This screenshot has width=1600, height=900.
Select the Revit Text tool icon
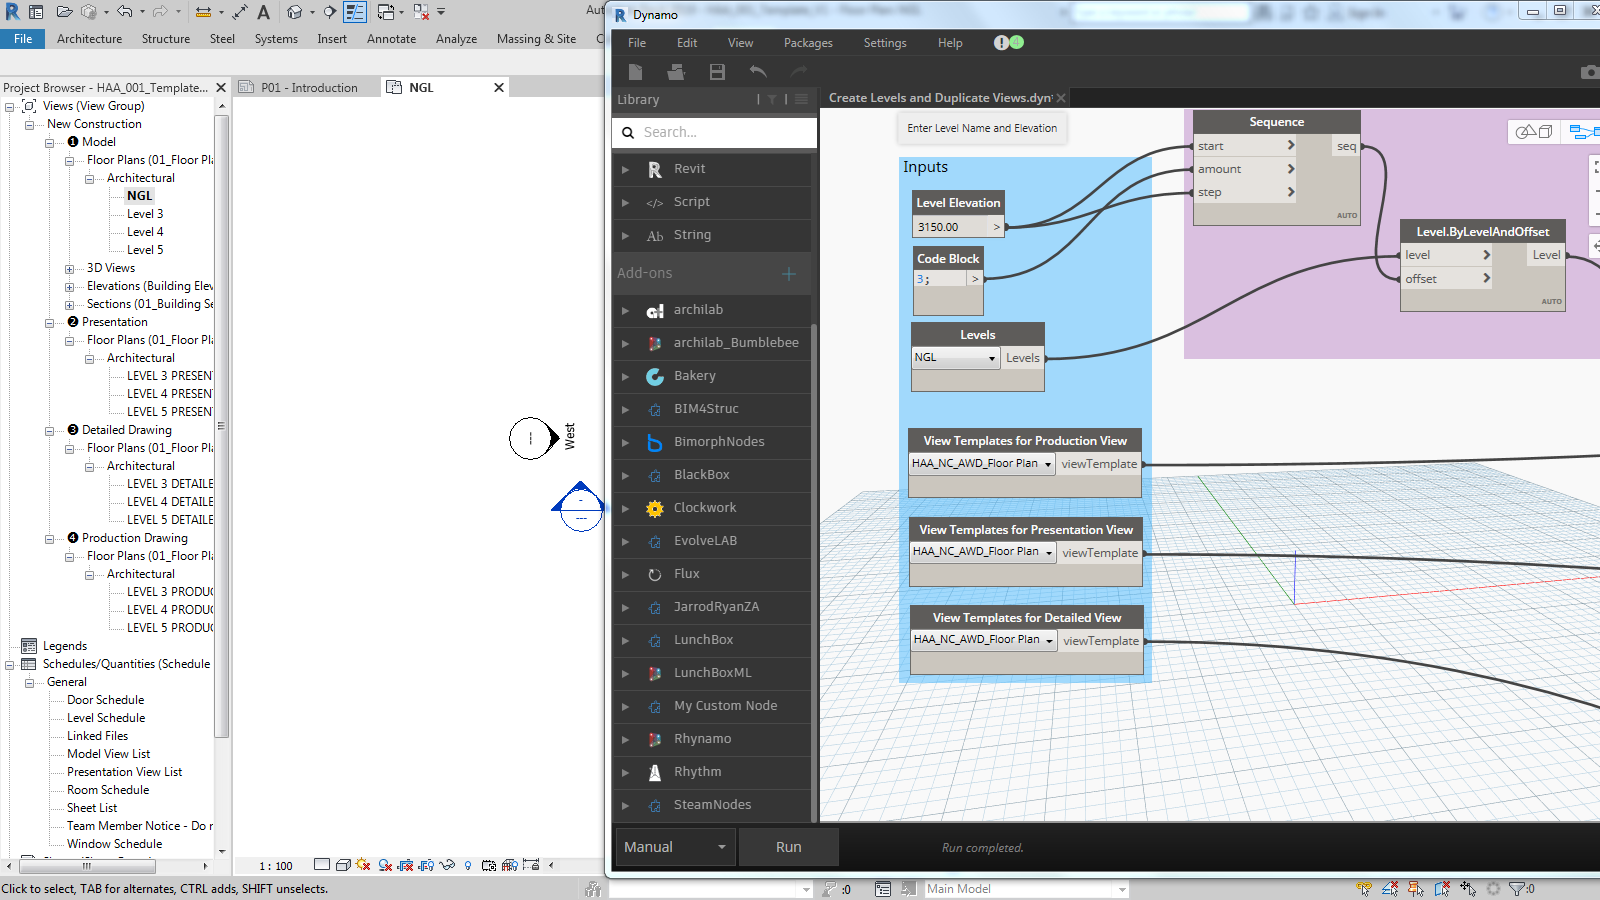click(x=263, y=12)
